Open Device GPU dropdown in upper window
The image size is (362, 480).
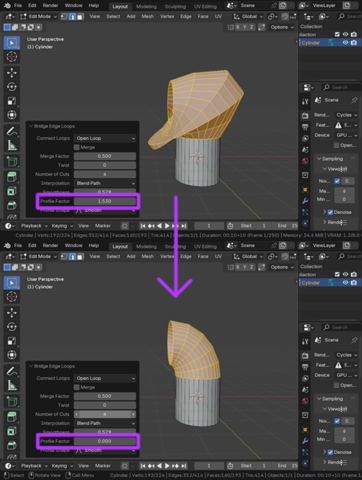click(x=346, y=135)
